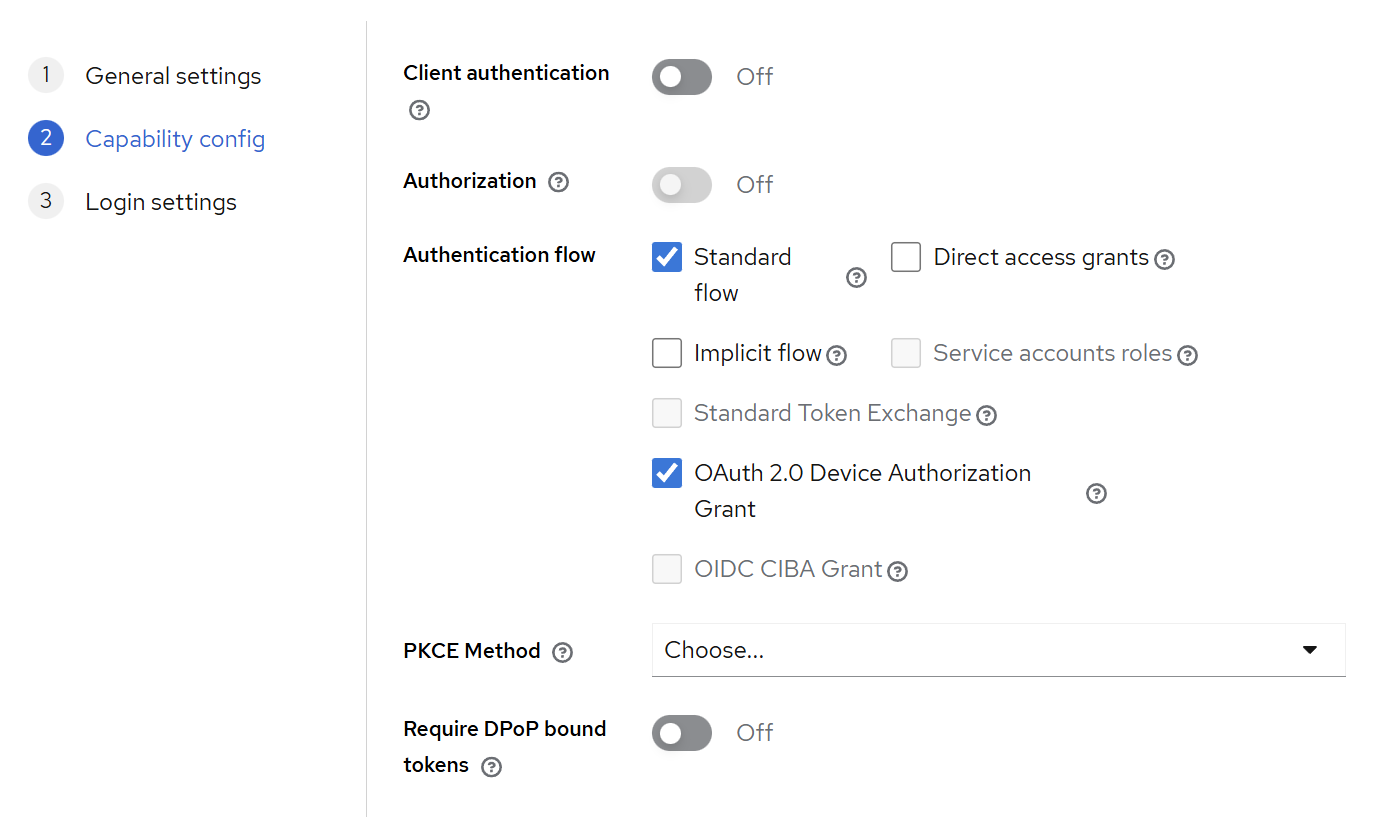
Task: Check the Direct access grants checkbox
Action: 905,256
